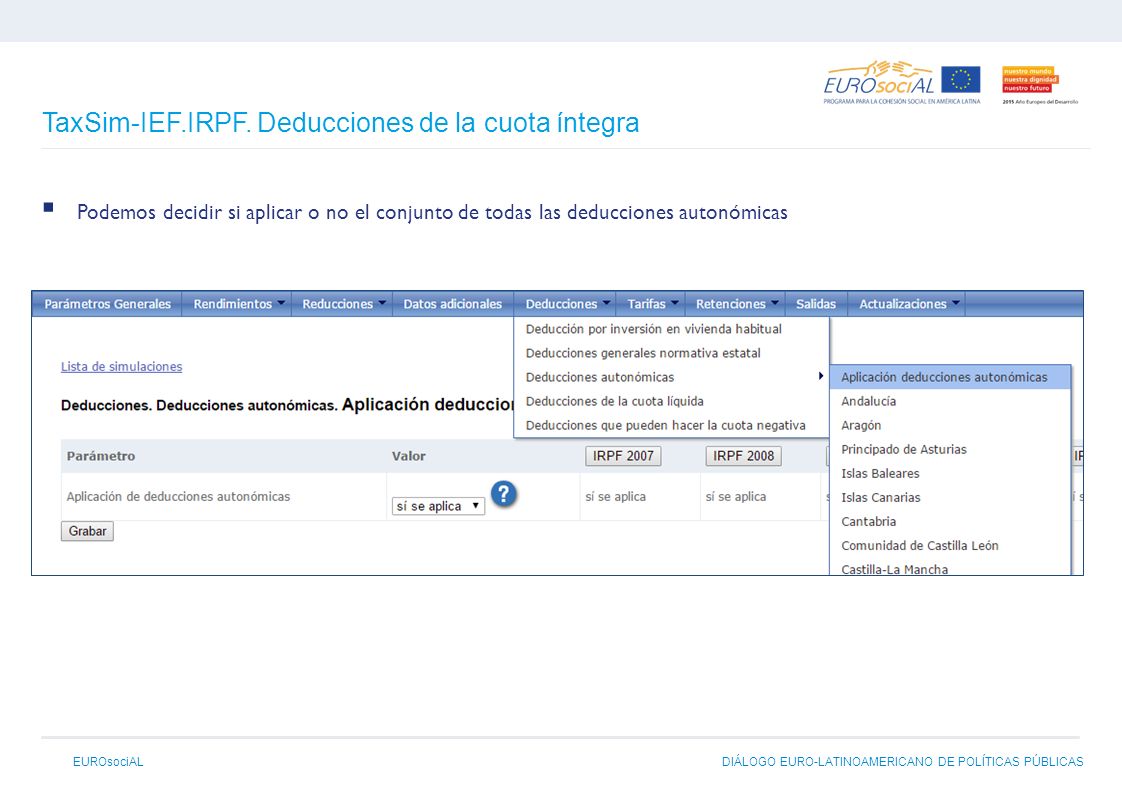1122x794 pixels.
Task: Choose Andalucía in the submenu
Action: click(x=950, y=401)
